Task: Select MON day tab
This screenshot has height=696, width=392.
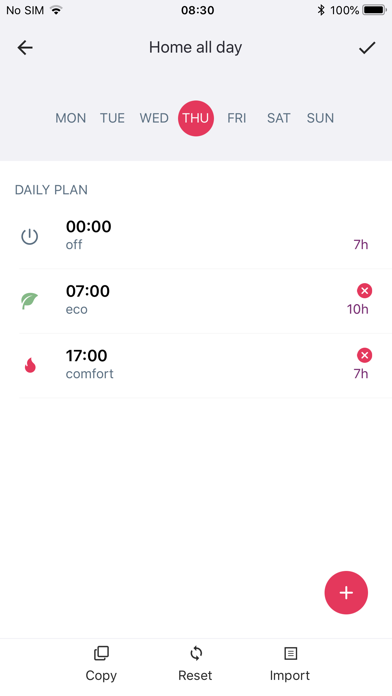Action: pos(71,118)
